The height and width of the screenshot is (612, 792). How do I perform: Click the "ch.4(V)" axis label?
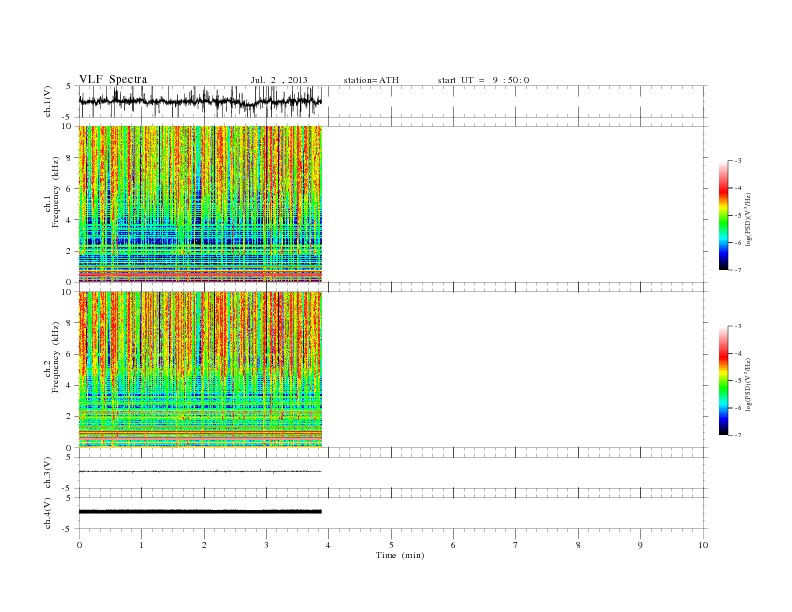tap(47, 513)
